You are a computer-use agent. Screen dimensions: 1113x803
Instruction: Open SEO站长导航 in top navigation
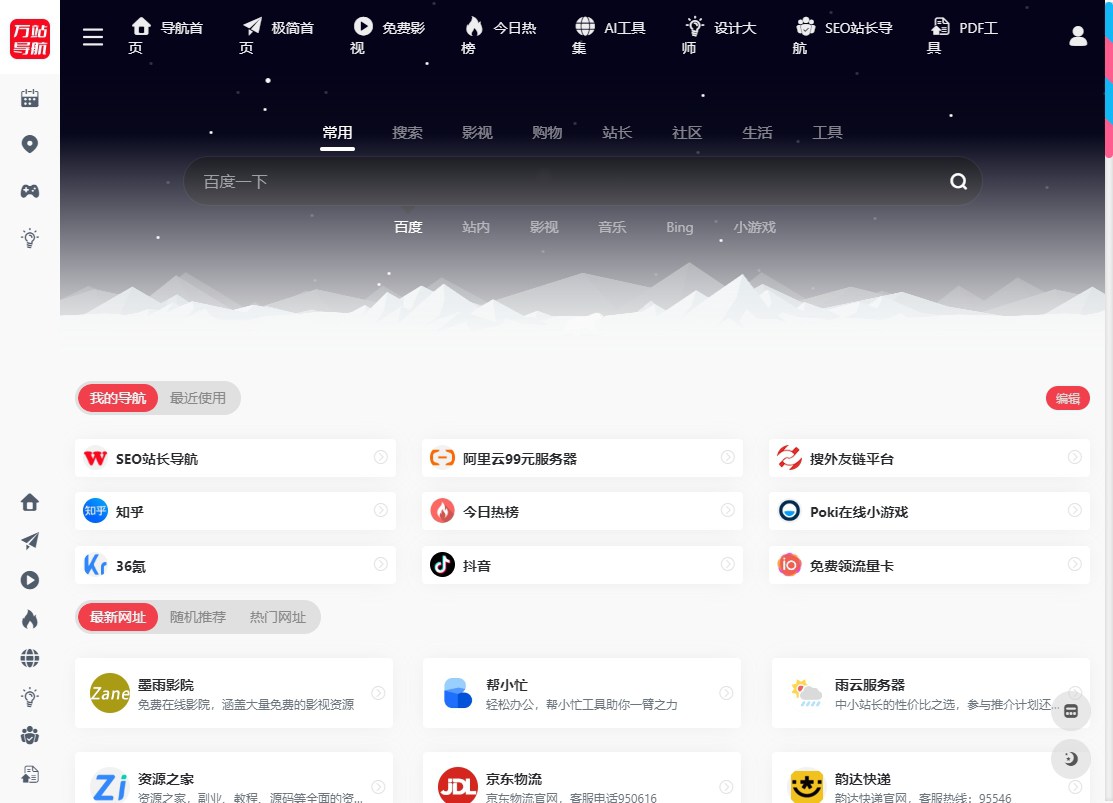[x=843, y=37]
